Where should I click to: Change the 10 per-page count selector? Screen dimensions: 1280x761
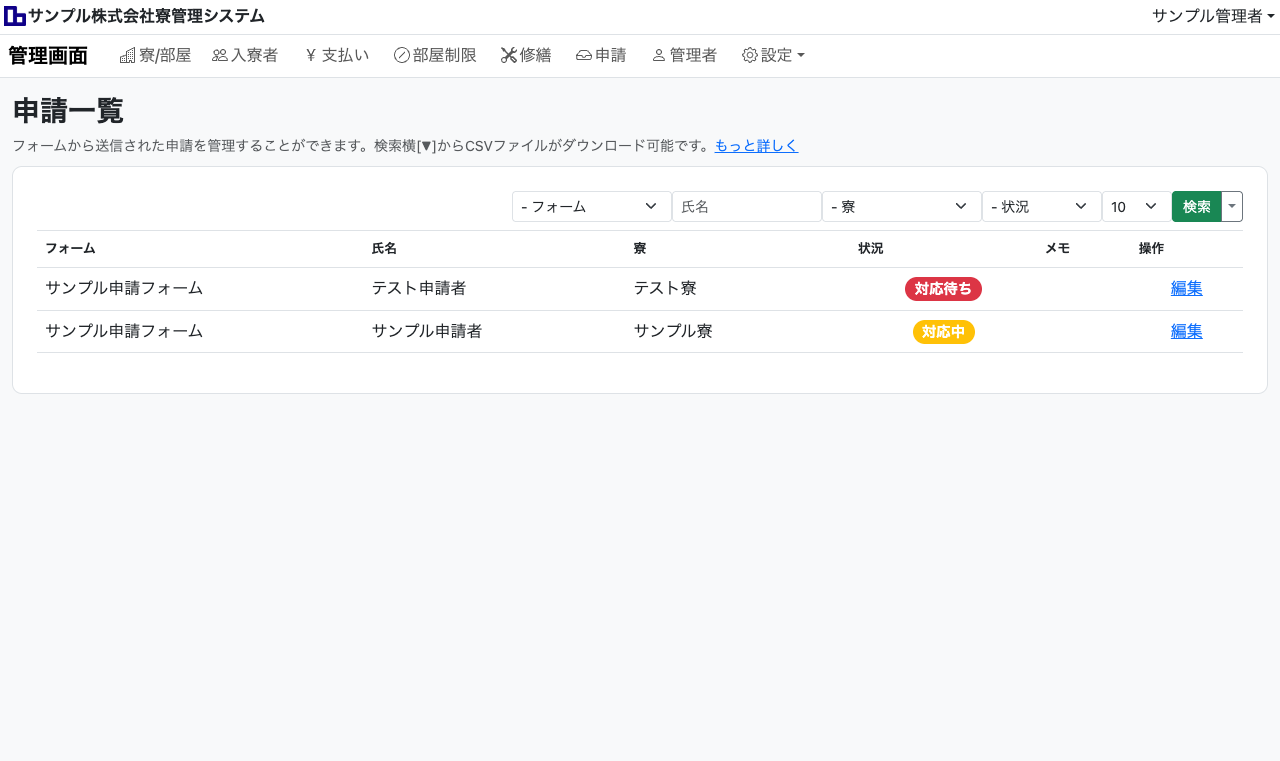pos(1136,207)
